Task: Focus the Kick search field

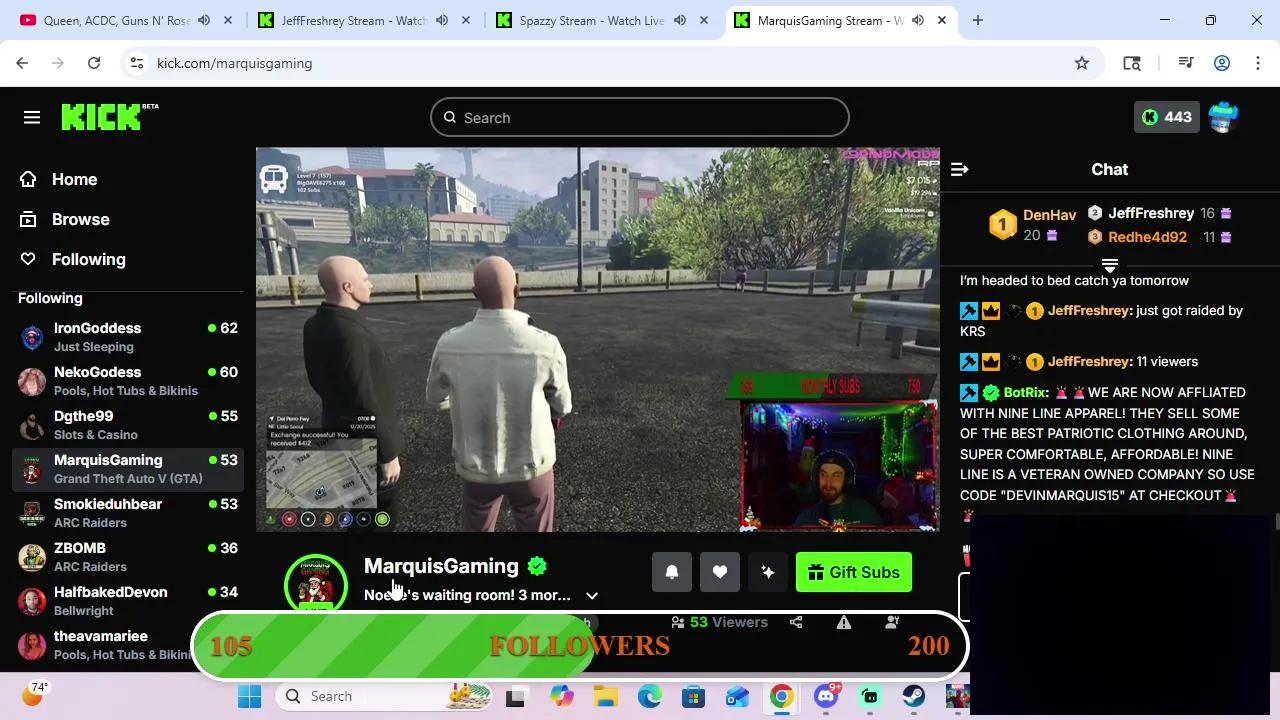Action: [640, 118]
